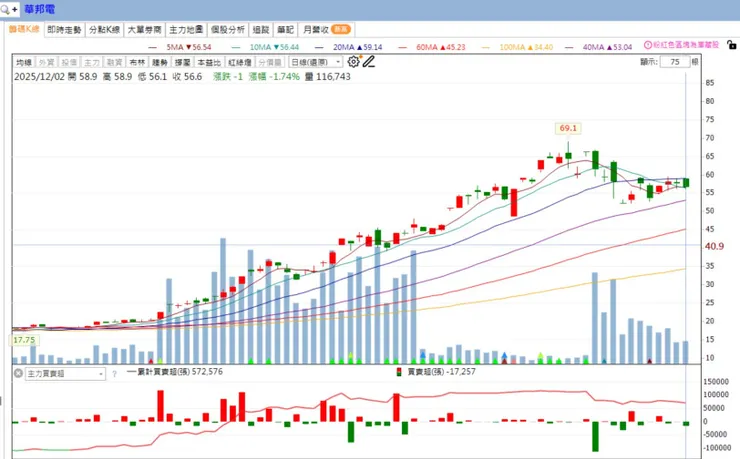Toggle the 紅綠燈 overlay button
740x459 pixels.
(x=240, y=62)
